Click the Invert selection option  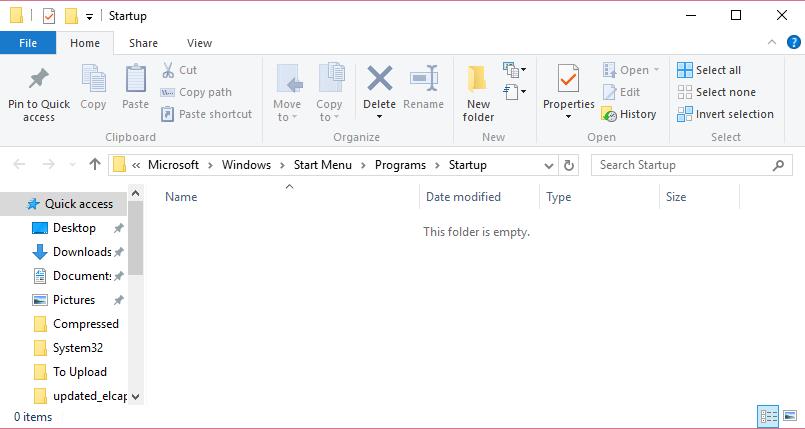click(x=725, y=114)
